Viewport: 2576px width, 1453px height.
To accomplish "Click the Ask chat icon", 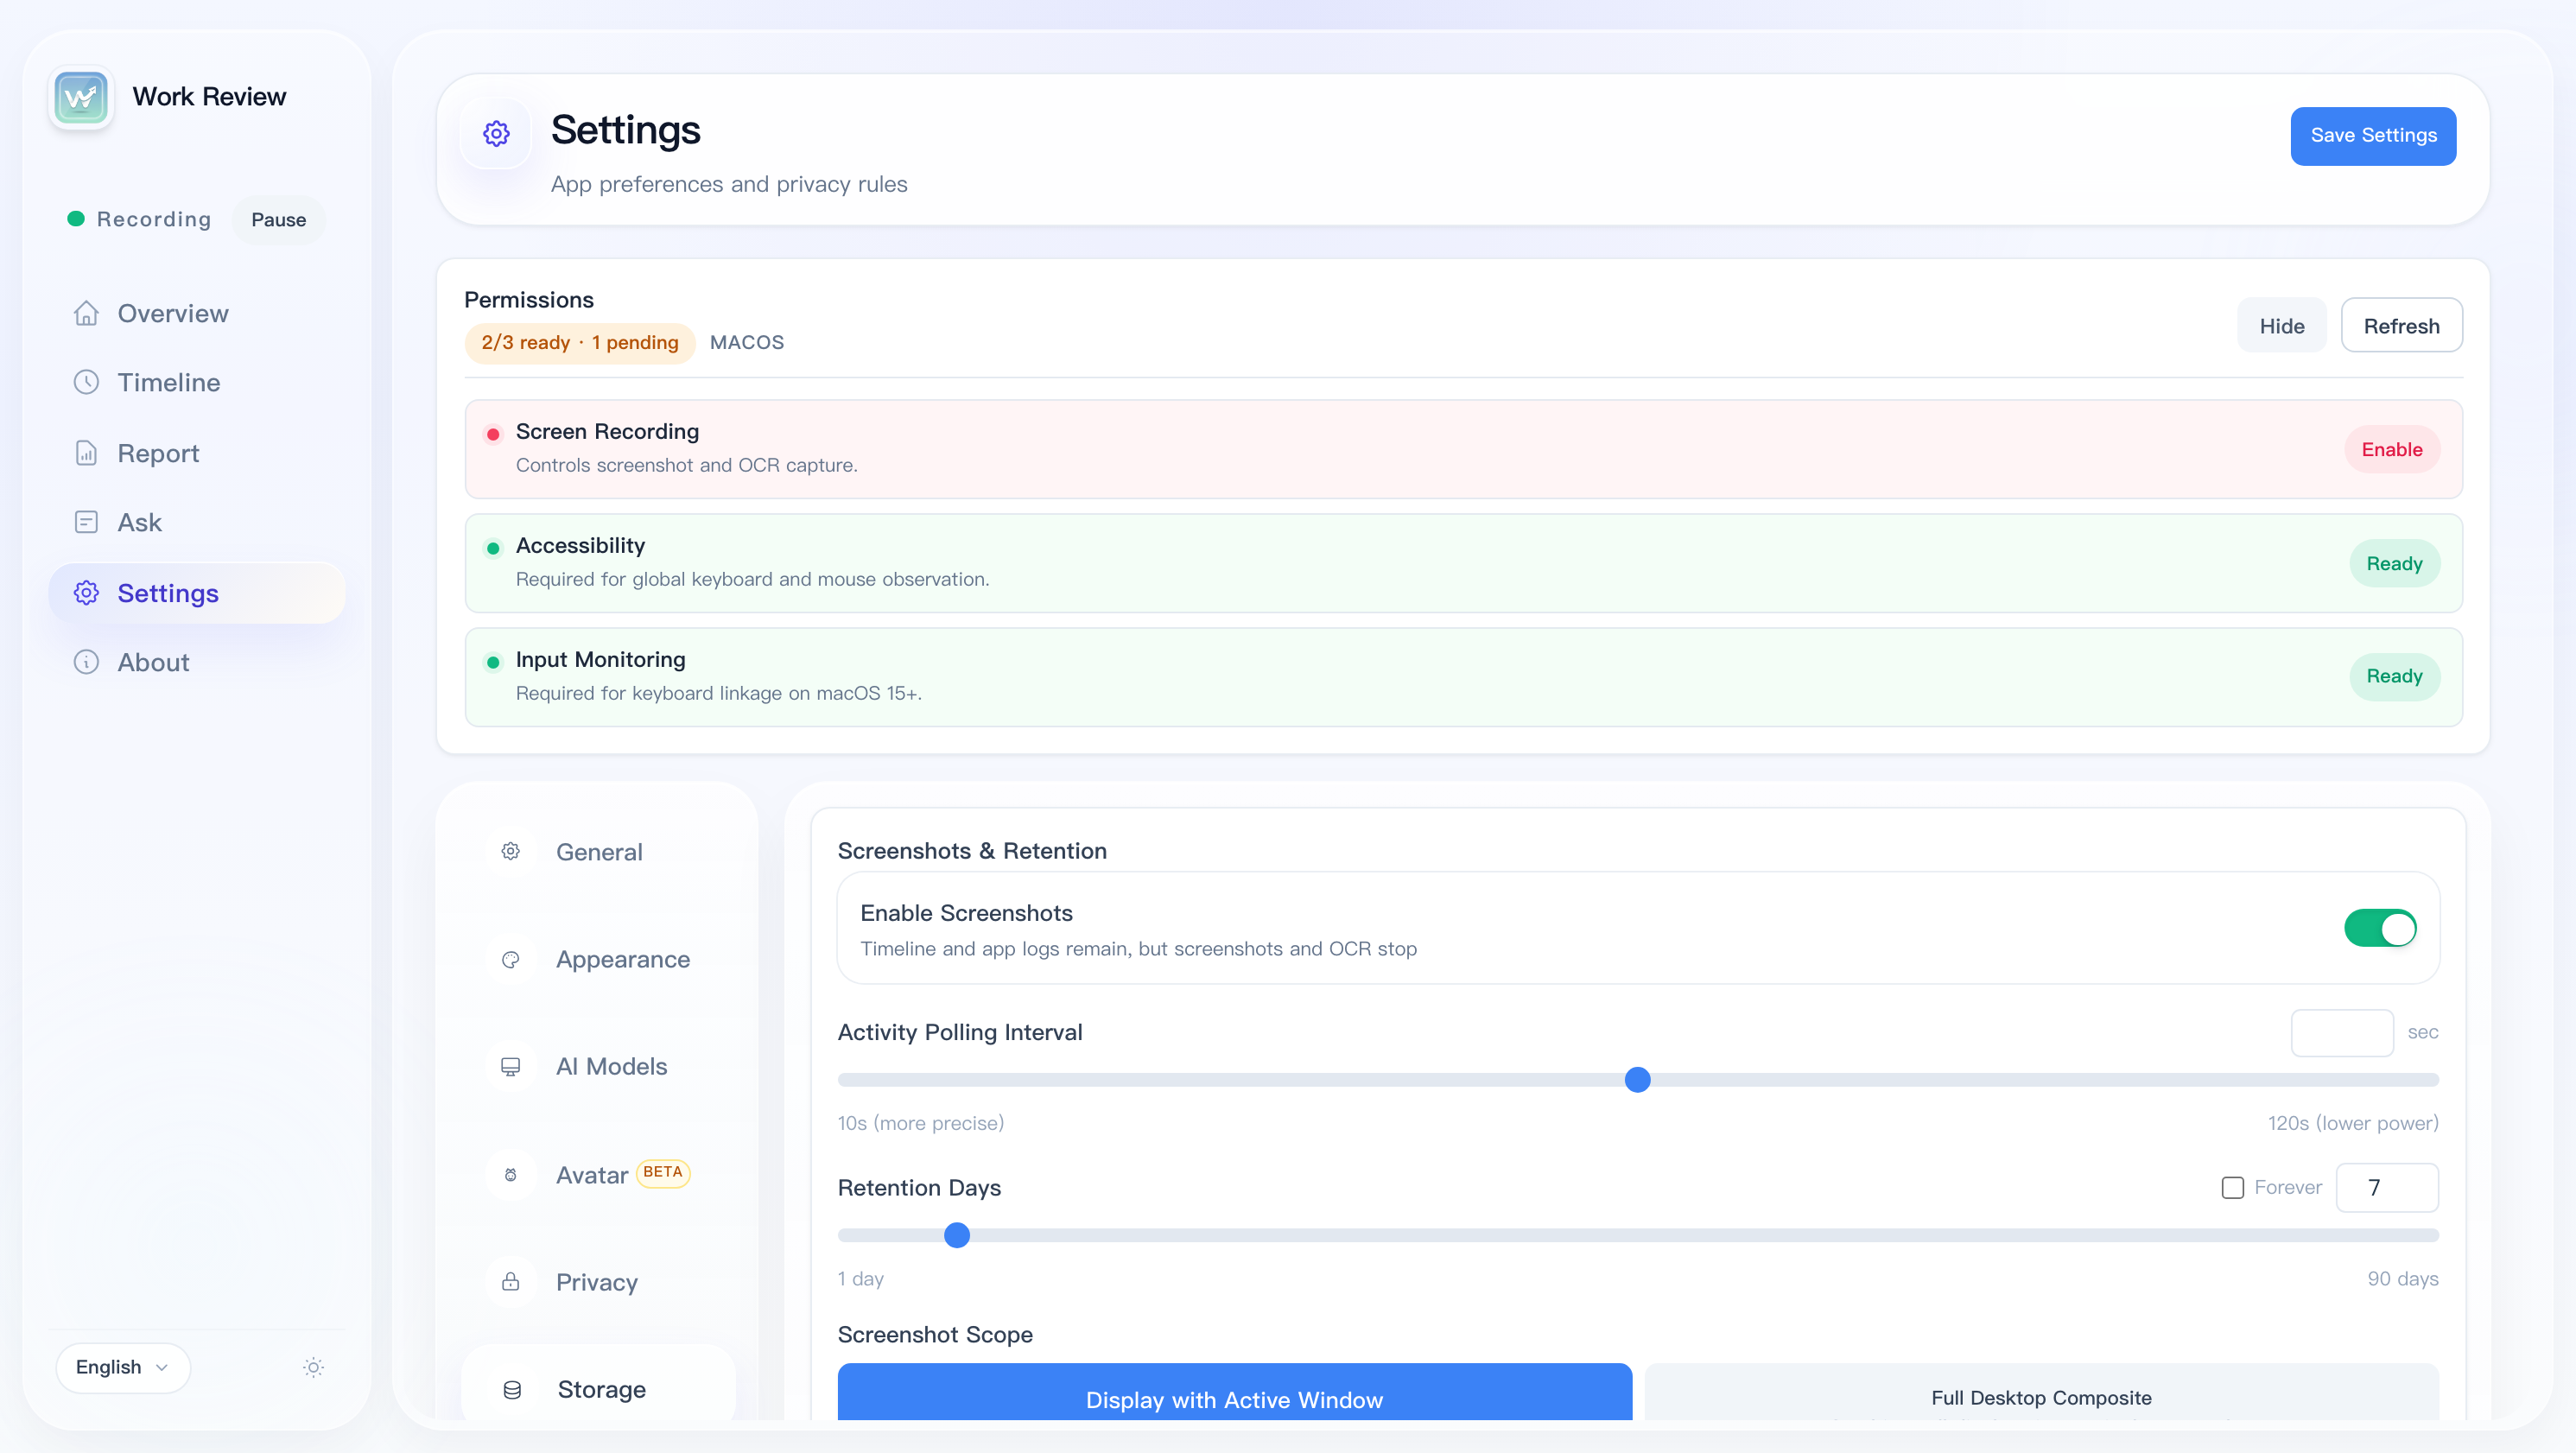I will (86, 522).
